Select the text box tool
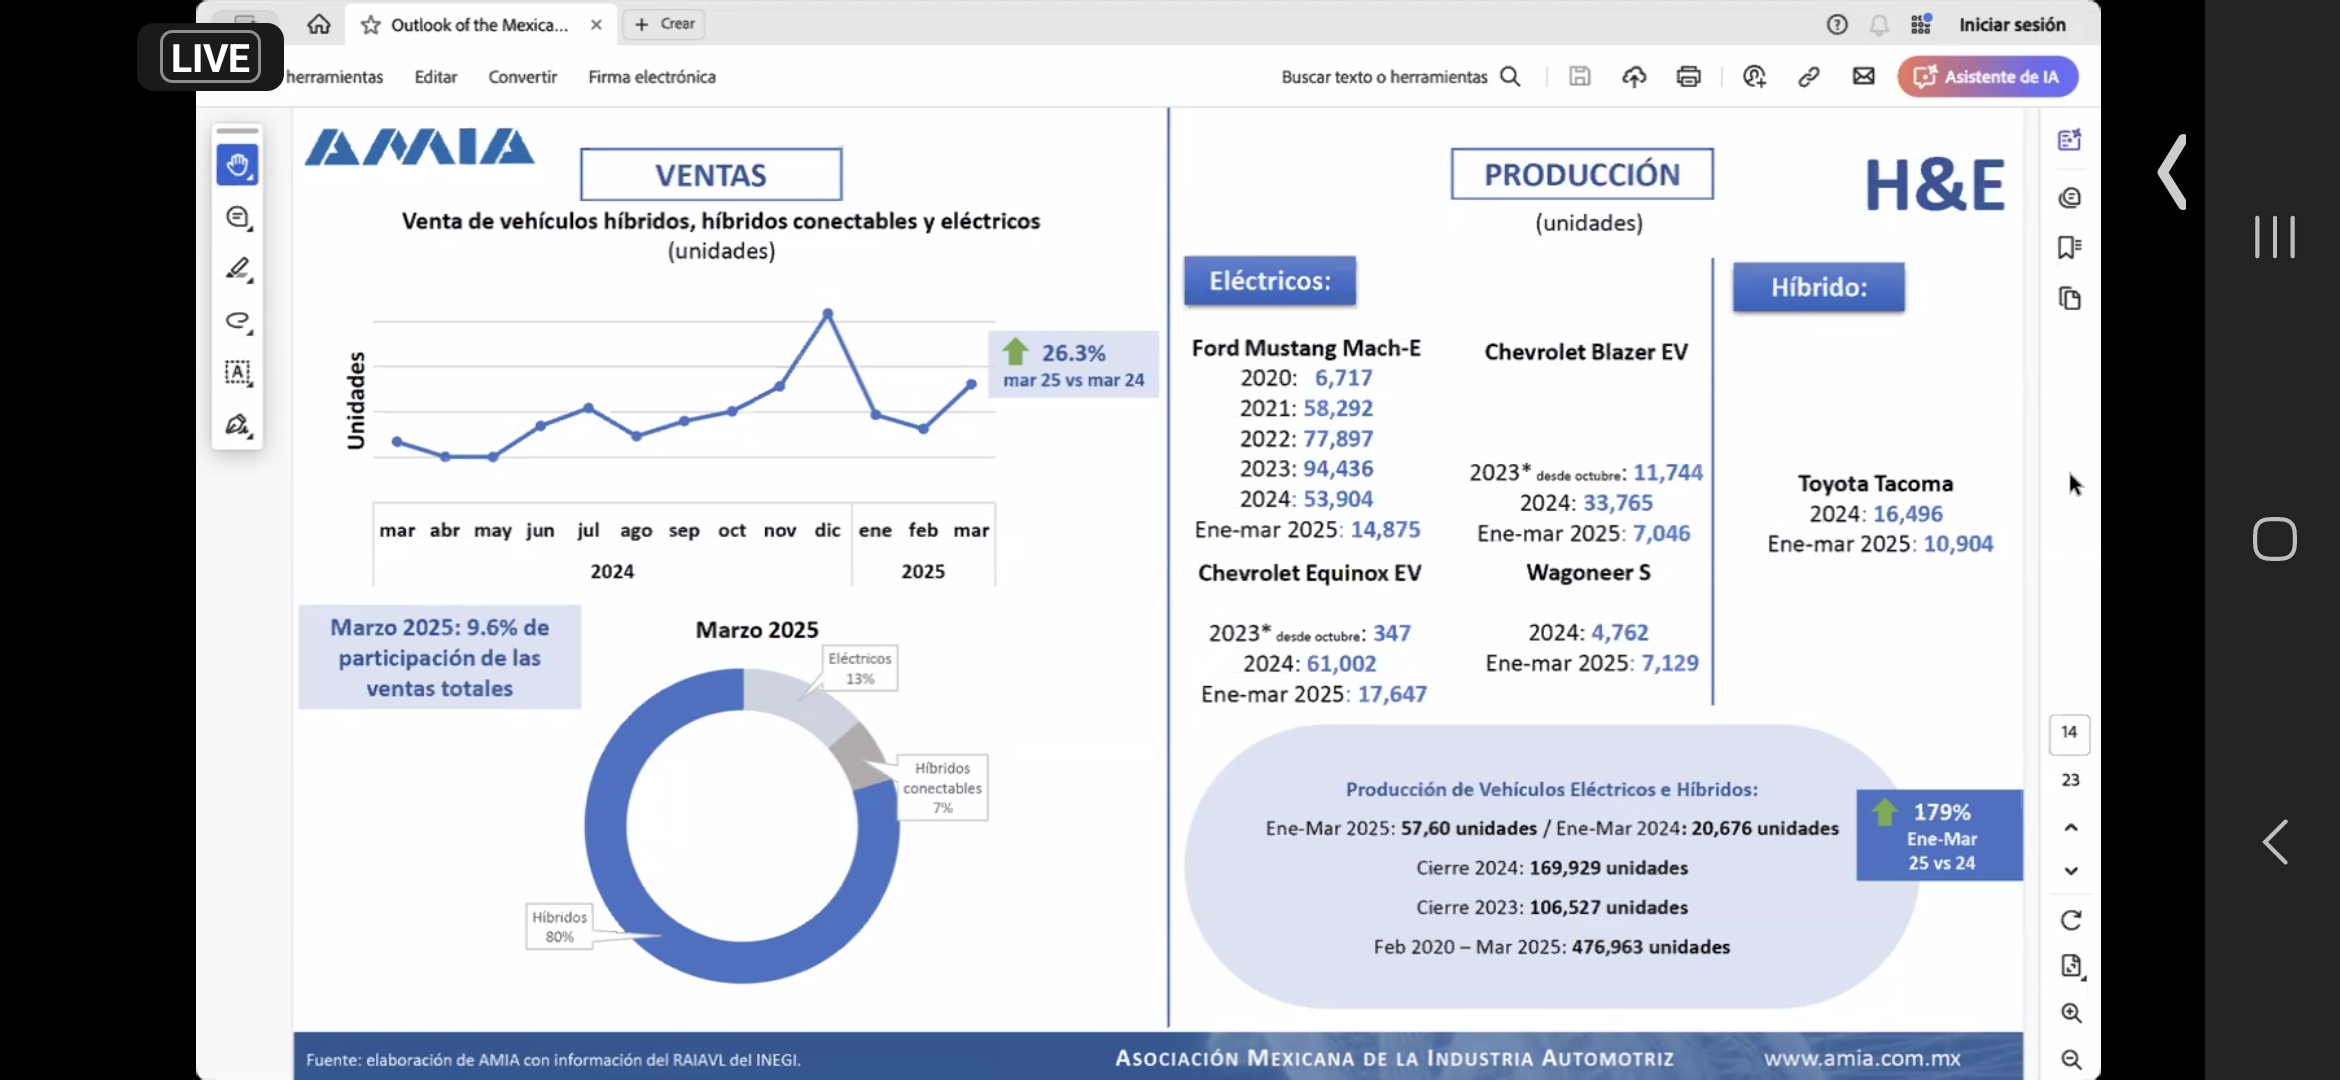The width and height of the screenshot is (2340, 1080). (238, 373)
